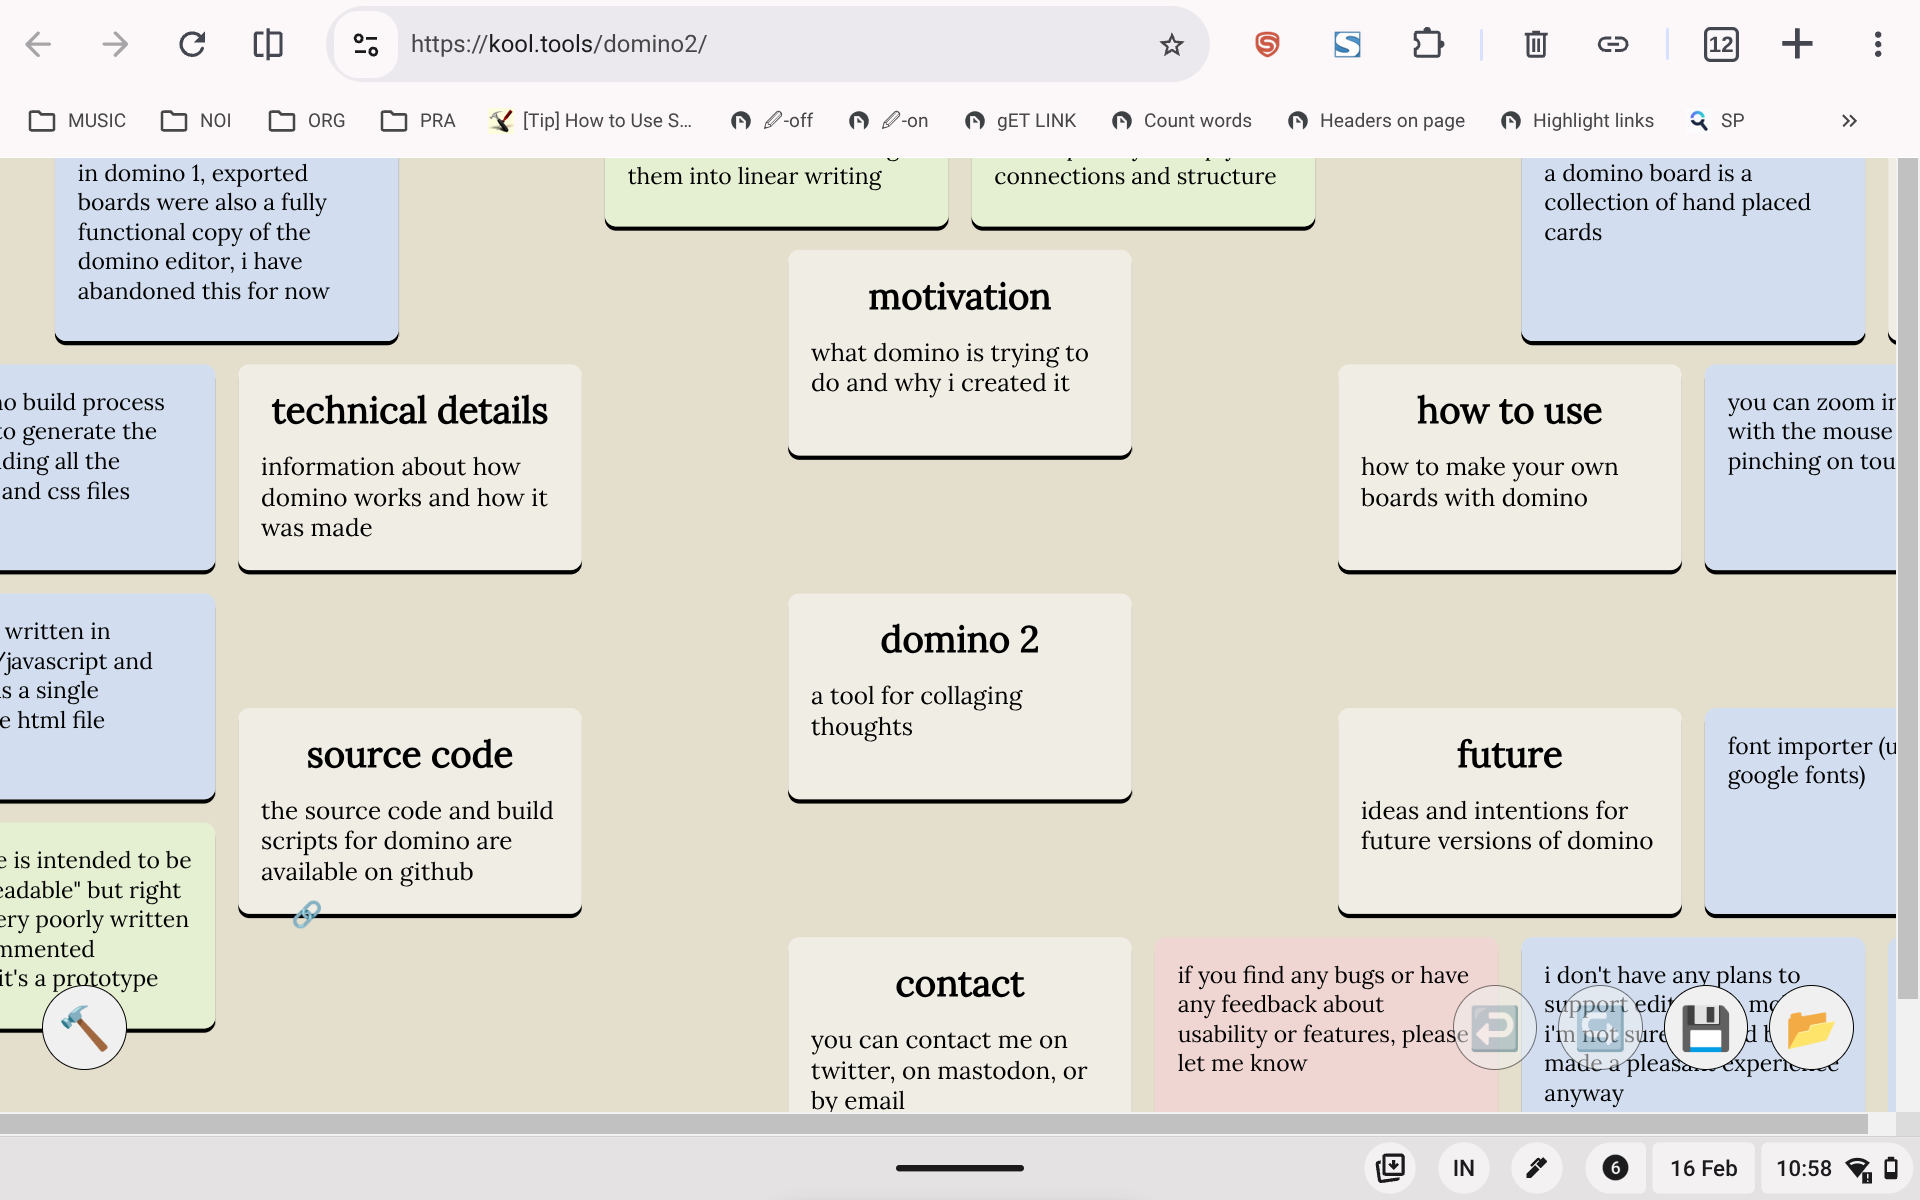Open a board with the folder icon

[x=1810, y=1028]
